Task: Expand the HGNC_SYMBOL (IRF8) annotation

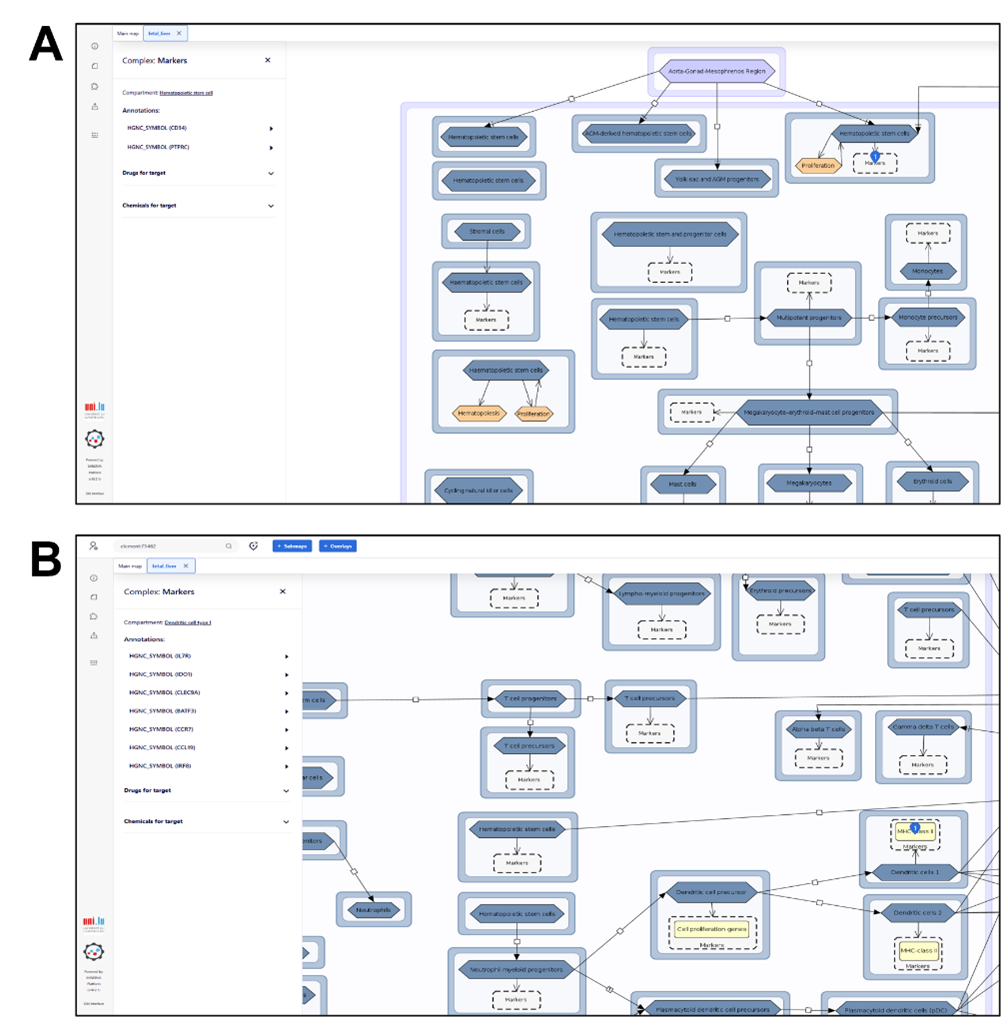Action: click(x=286, y=766)
